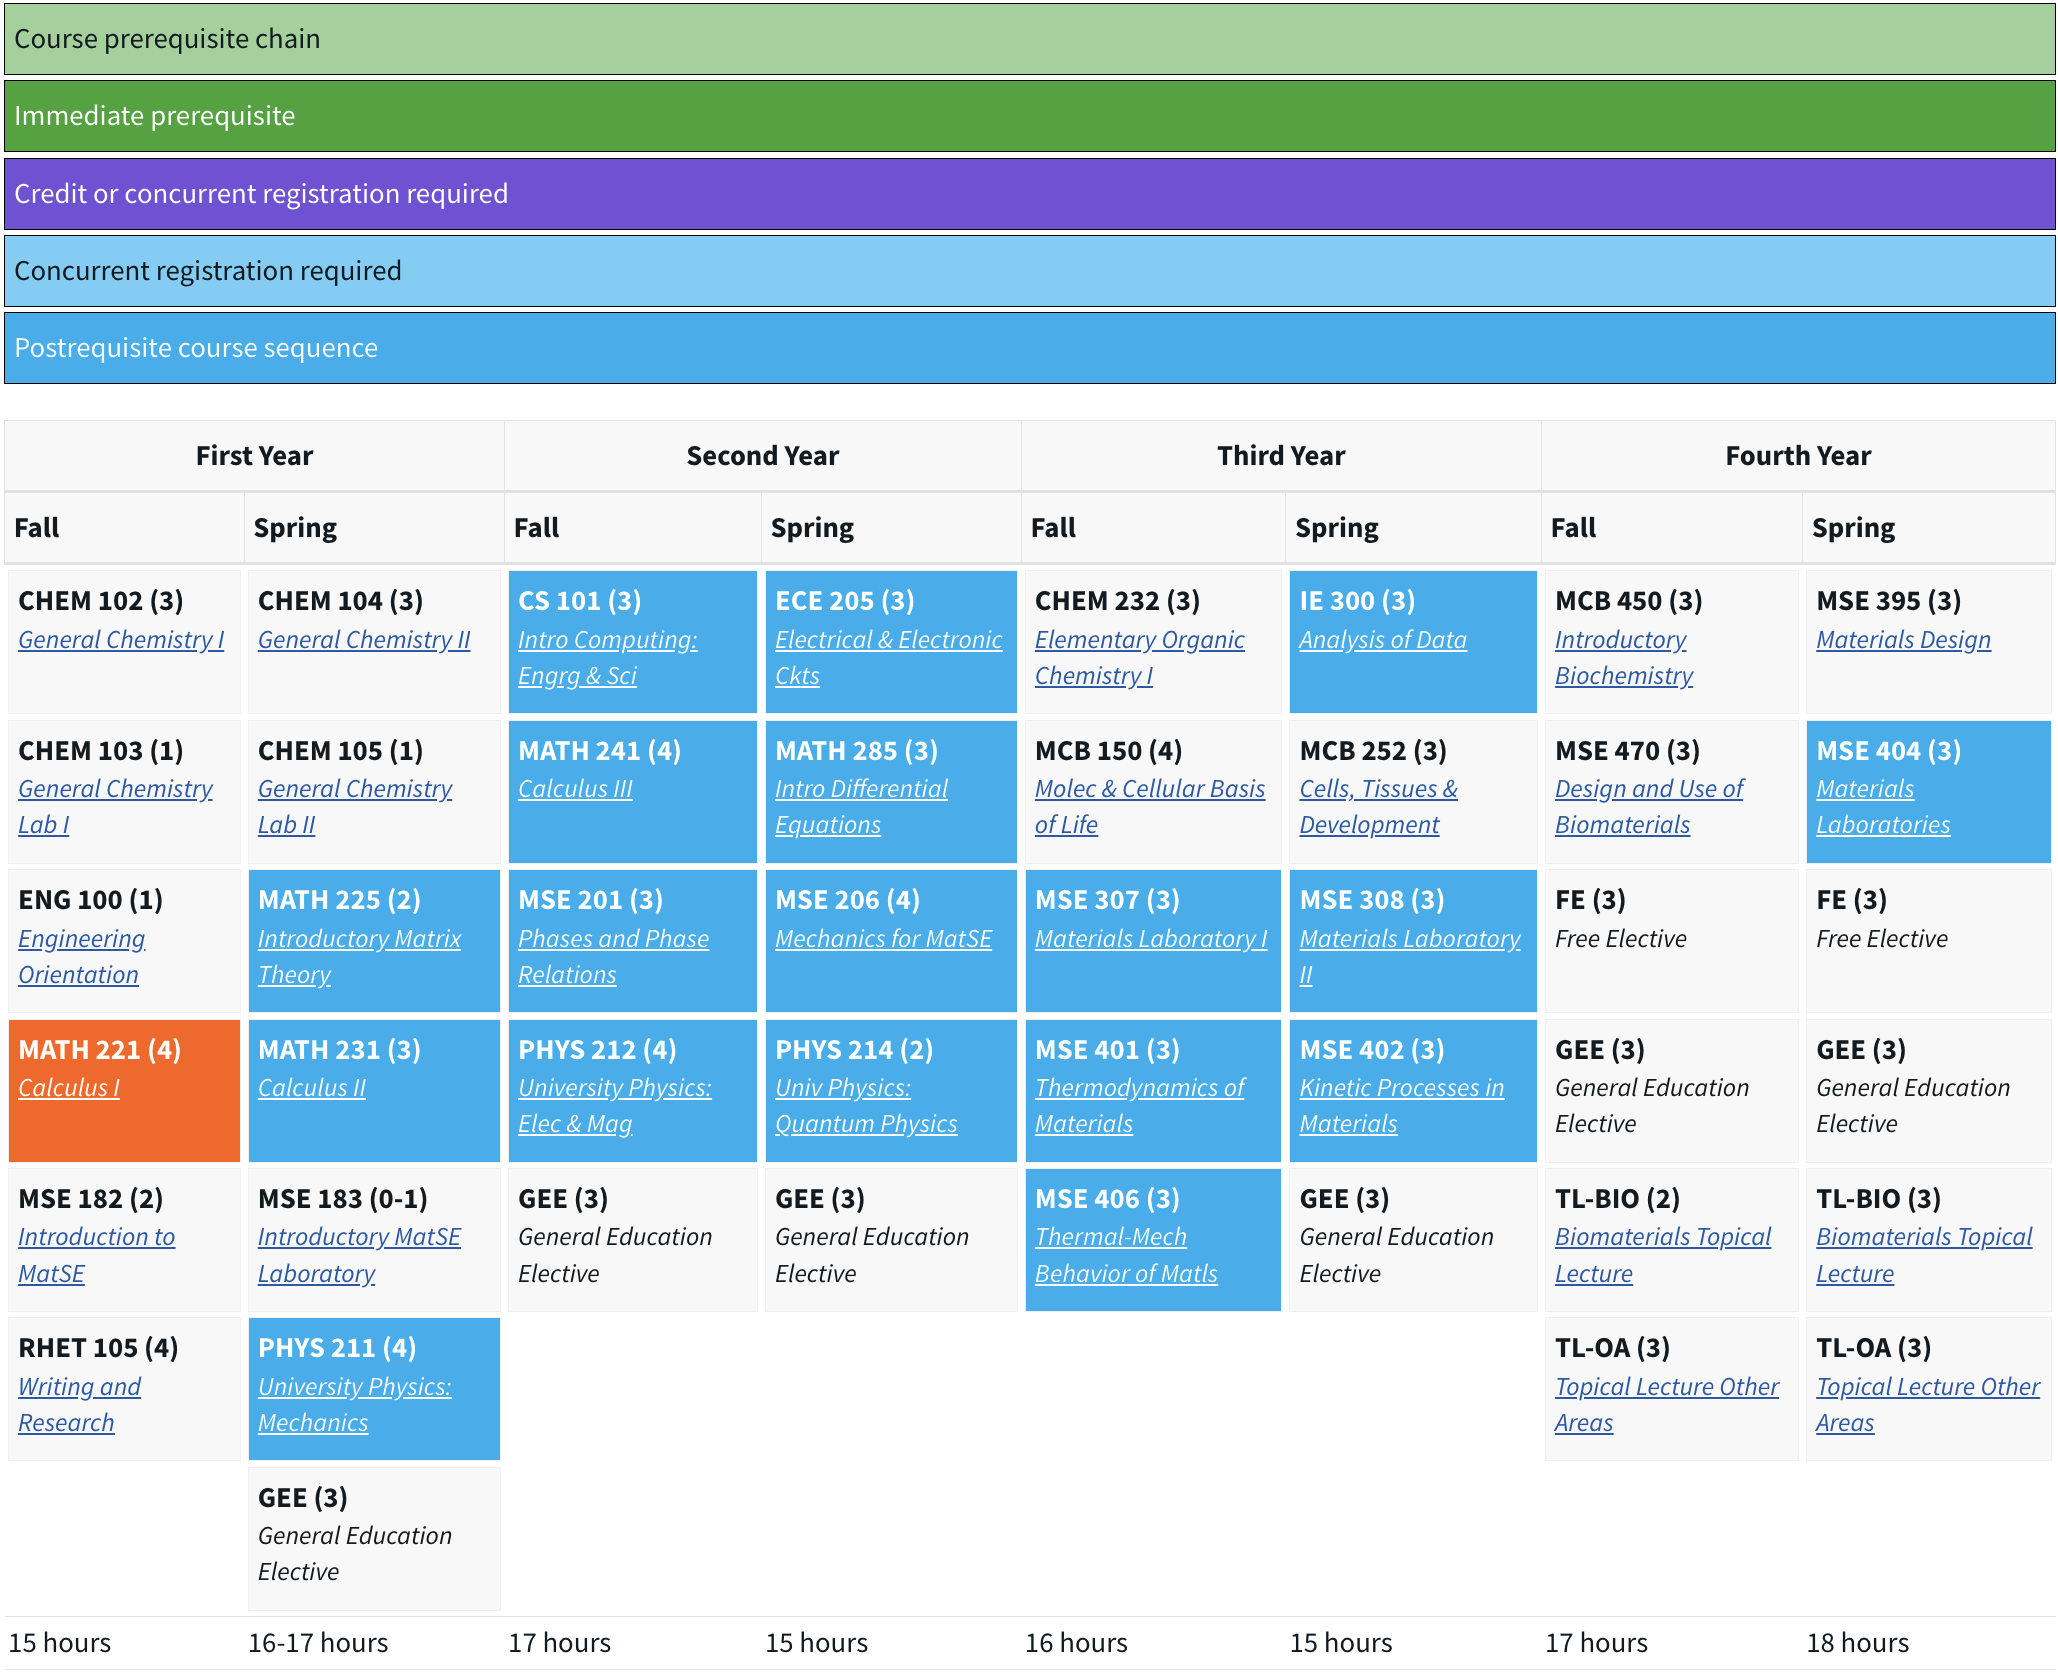Open Design and Use of Biomaterials link

1649,807
